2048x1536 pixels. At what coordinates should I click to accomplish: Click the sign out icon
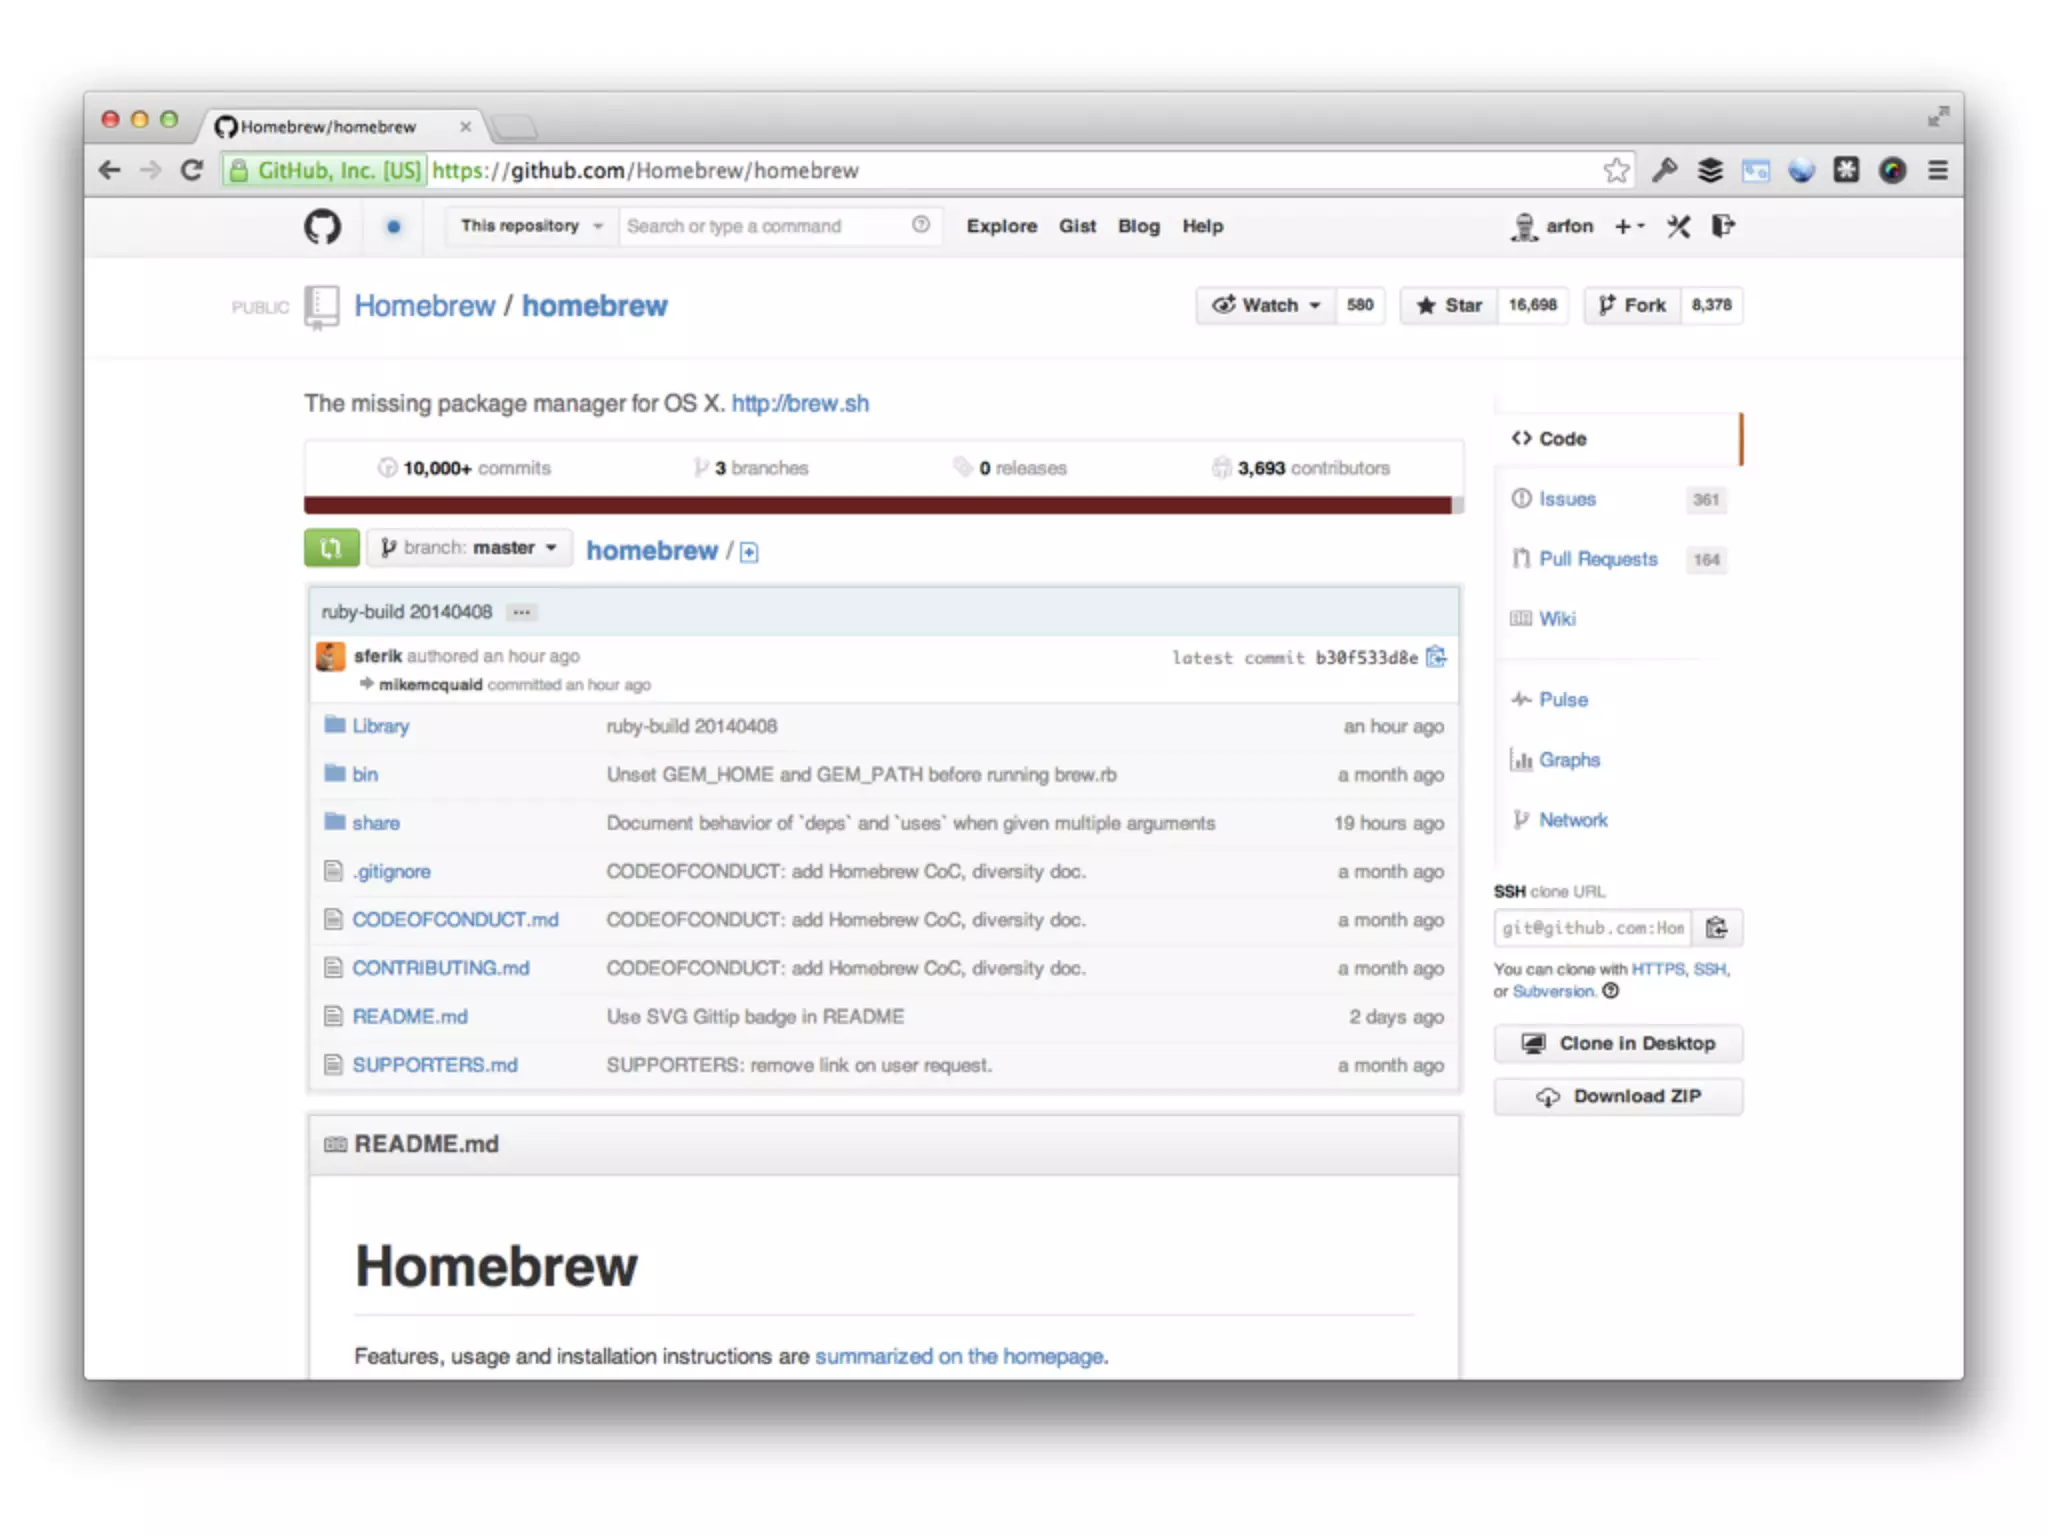point(1722,227)
